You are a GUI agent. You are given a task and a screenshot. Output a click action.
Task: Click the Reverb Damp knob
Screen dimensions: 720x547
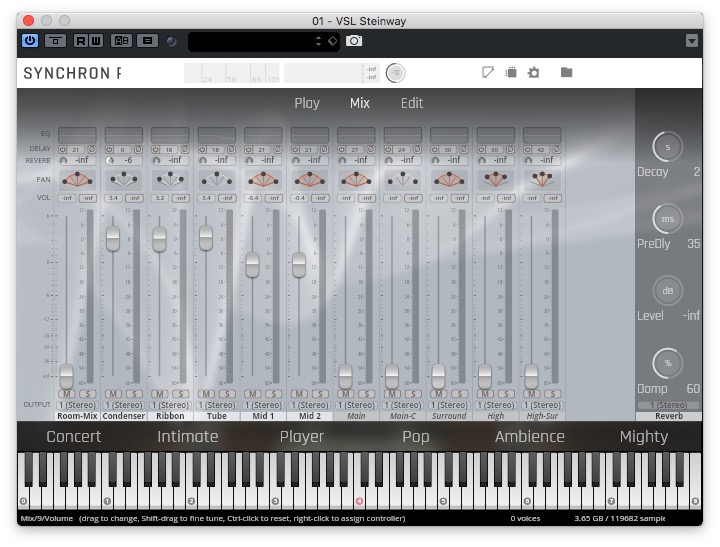coord(667,363)
